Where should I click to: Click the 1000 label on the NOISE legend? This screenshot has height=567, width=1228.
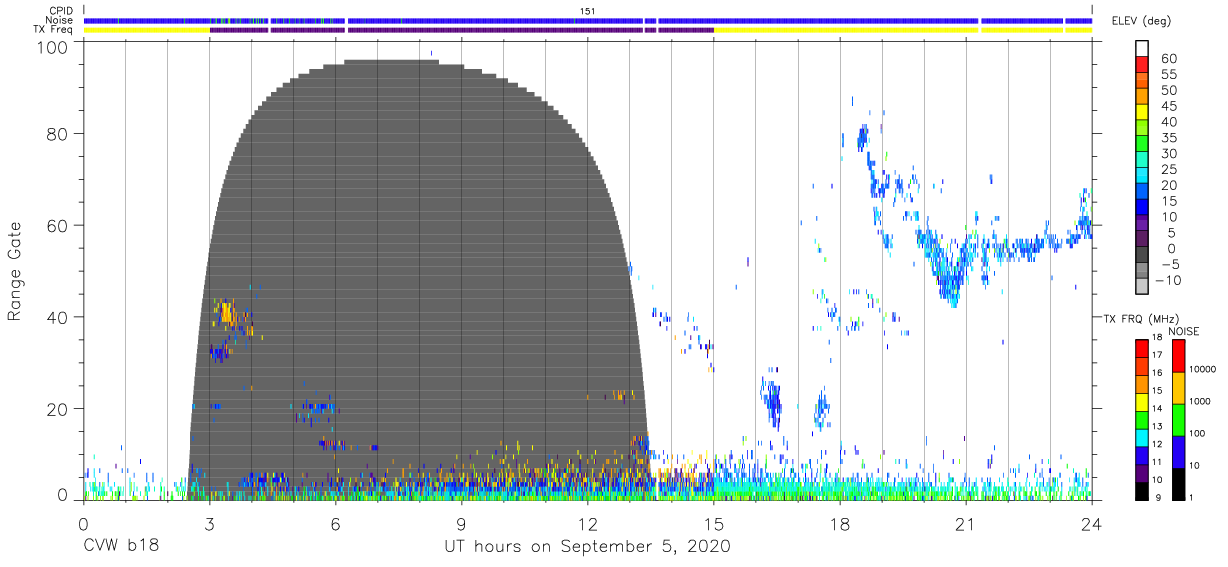pos(1199,401)
